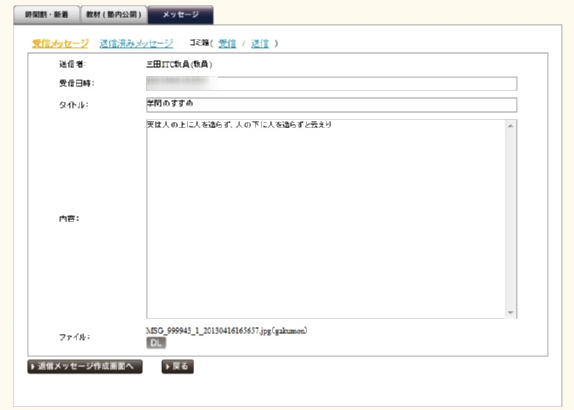Screen dimensions: 574x410
Task: Click the タイトル field showing 学問のすすめ
Action: [x=331, y=105]
